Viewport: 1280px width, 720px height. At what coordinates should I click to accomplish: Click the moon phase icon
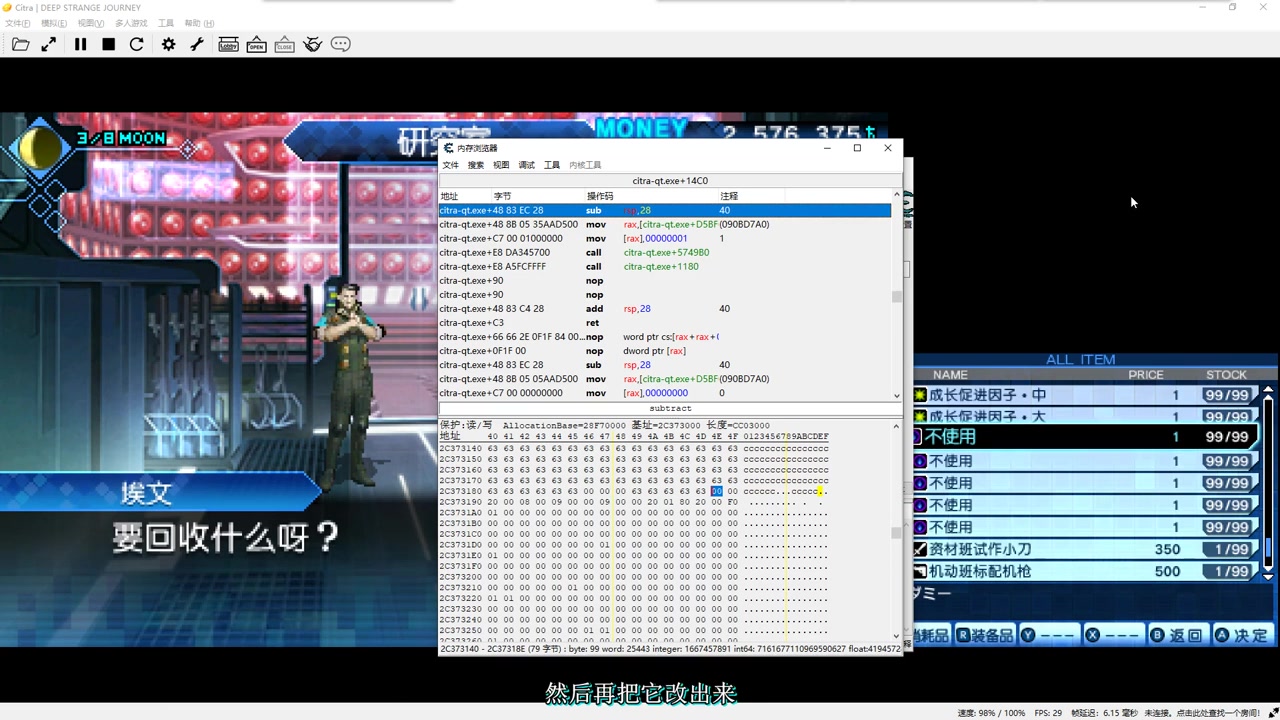tap(41, 150)
